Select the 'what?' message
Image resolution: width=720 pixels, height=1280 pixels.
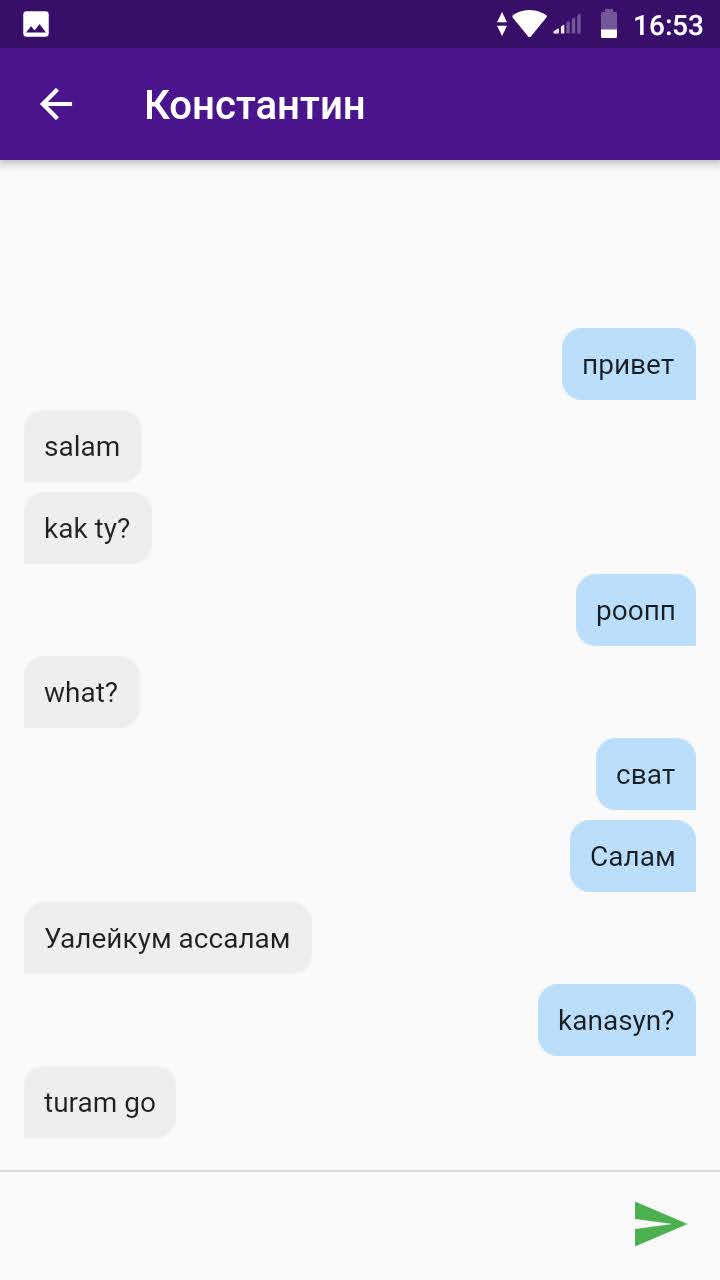click(82, 692)
